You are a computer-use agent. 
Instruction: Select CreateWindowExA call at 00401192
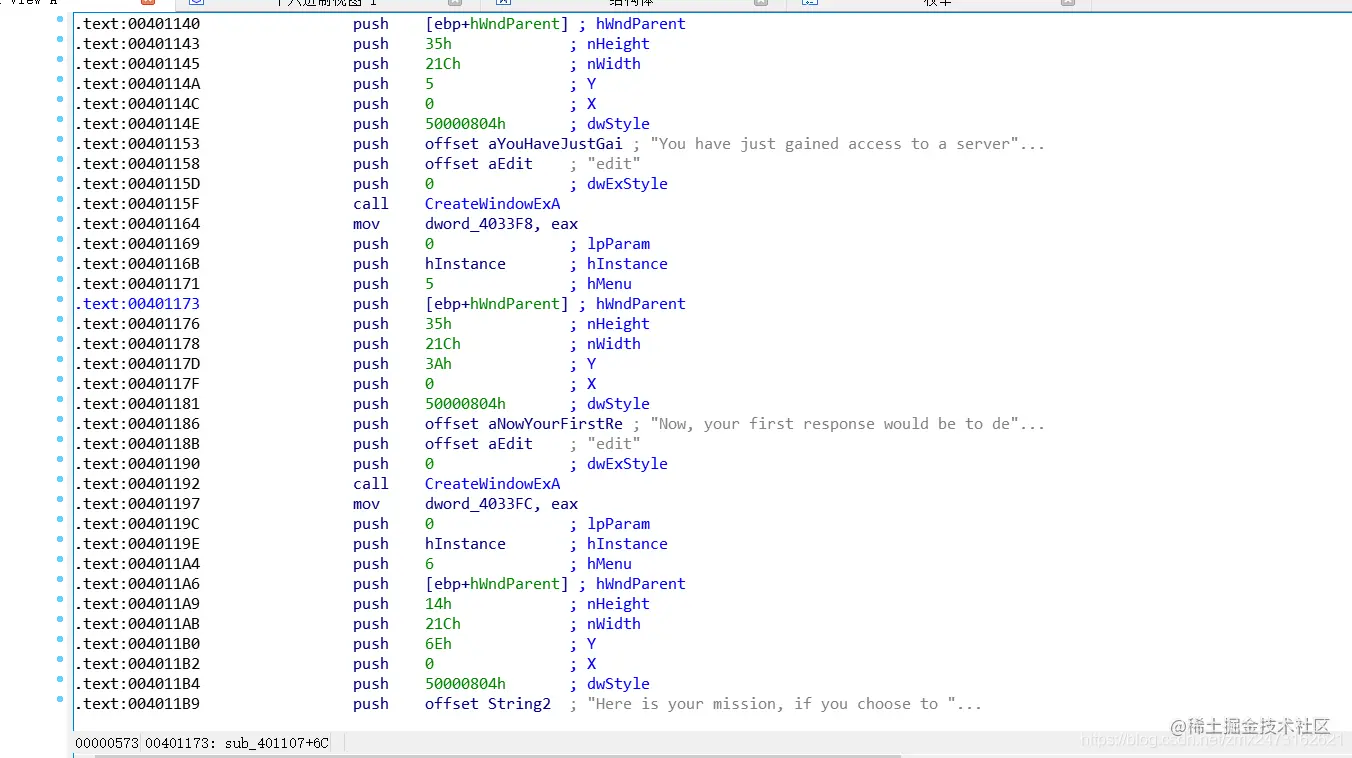pyautogui.click(x=492, y=484)
